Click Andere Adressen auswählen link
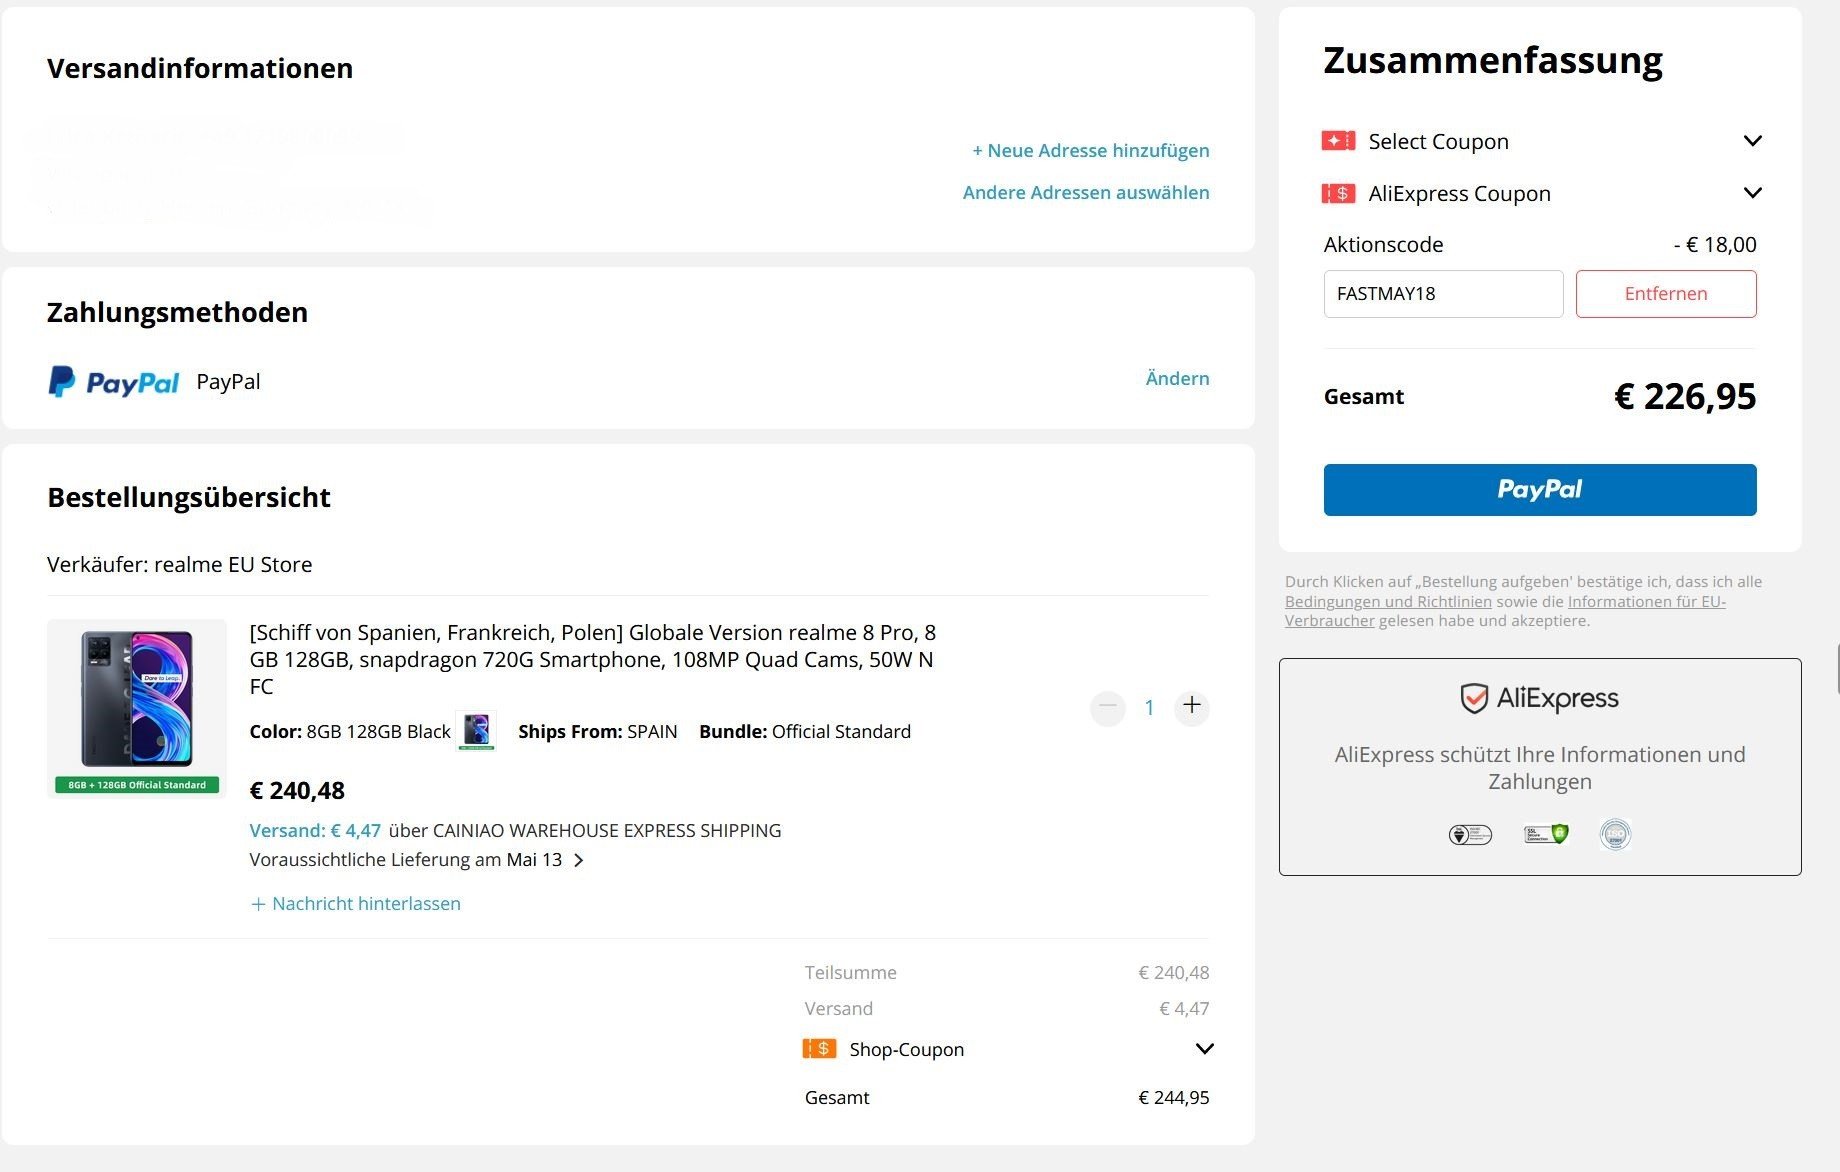Viewport: 1840px width, 1172px height. (x=1086, y=192)
